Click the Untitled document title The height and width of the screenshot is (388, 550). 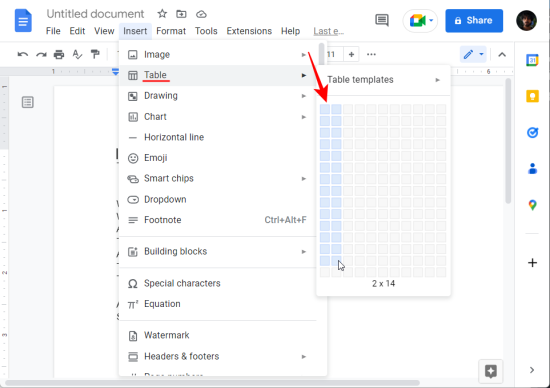coord(95,14)
